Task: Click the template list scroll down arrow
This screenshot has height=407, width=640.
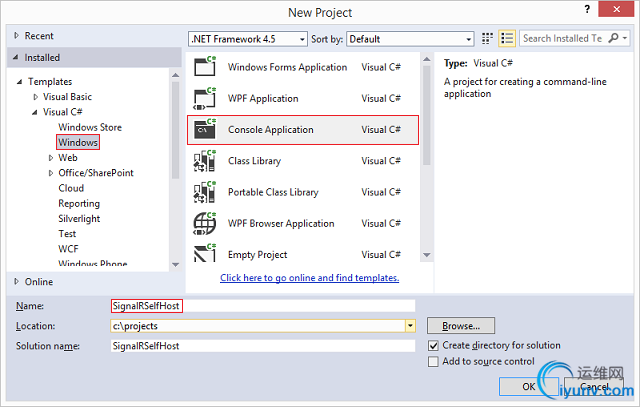Action: point(427,255)
